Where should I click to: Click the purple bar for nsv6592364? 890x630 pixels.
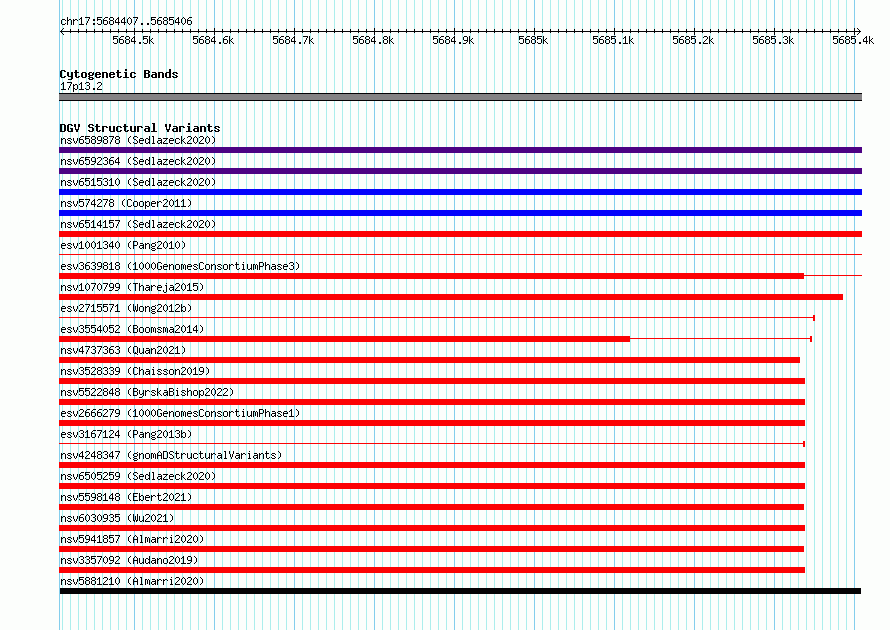(x=460, y=171)
